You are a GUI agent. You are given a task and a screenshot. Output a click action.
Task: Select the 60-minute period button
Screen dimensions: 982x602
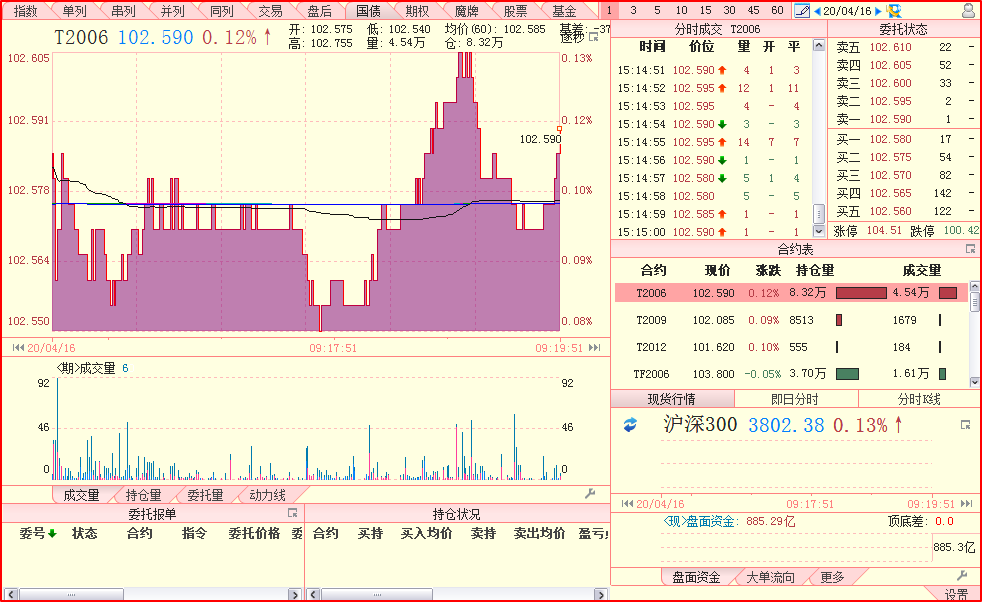pos(777,11)
